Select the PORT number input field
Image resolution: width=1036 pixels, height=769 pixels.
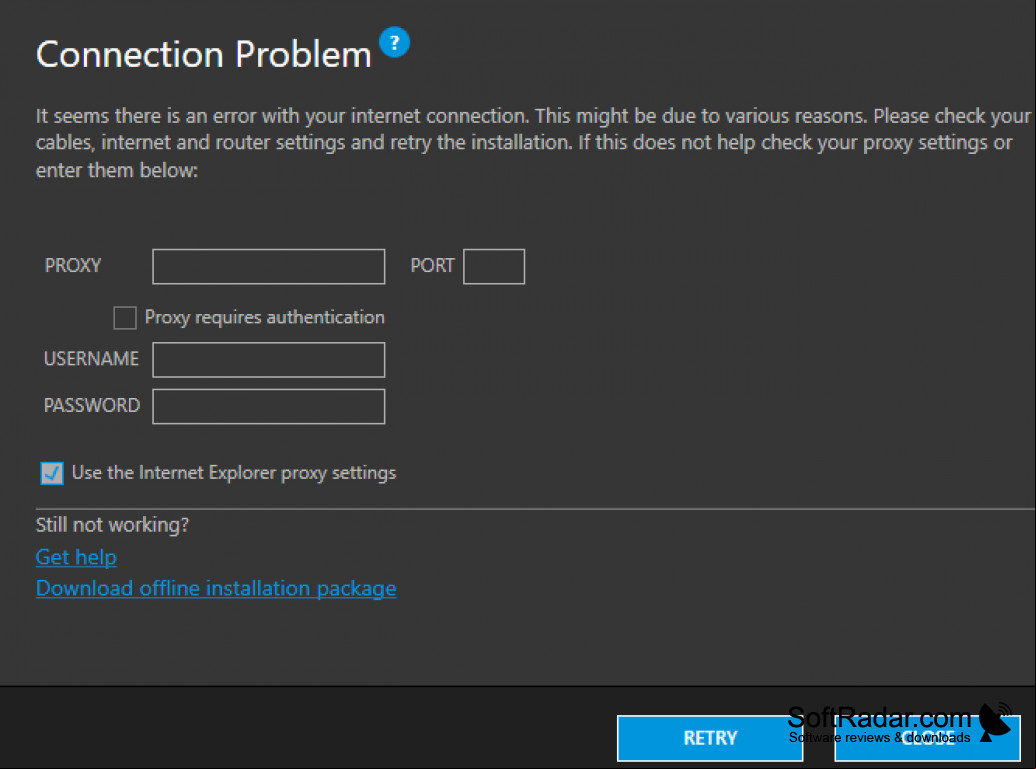[494, 266]
